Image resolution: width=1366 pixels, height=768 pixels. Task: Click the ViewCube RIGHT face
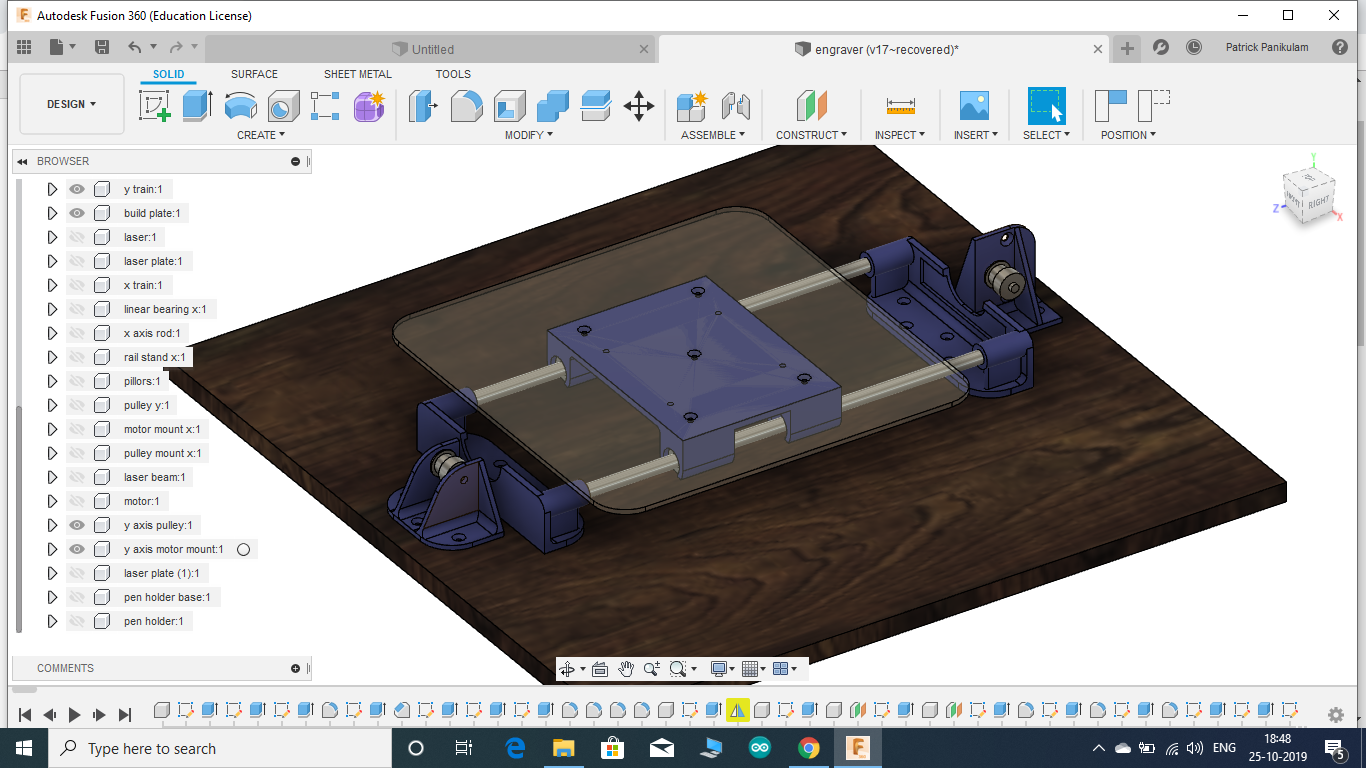(1318, 201)
